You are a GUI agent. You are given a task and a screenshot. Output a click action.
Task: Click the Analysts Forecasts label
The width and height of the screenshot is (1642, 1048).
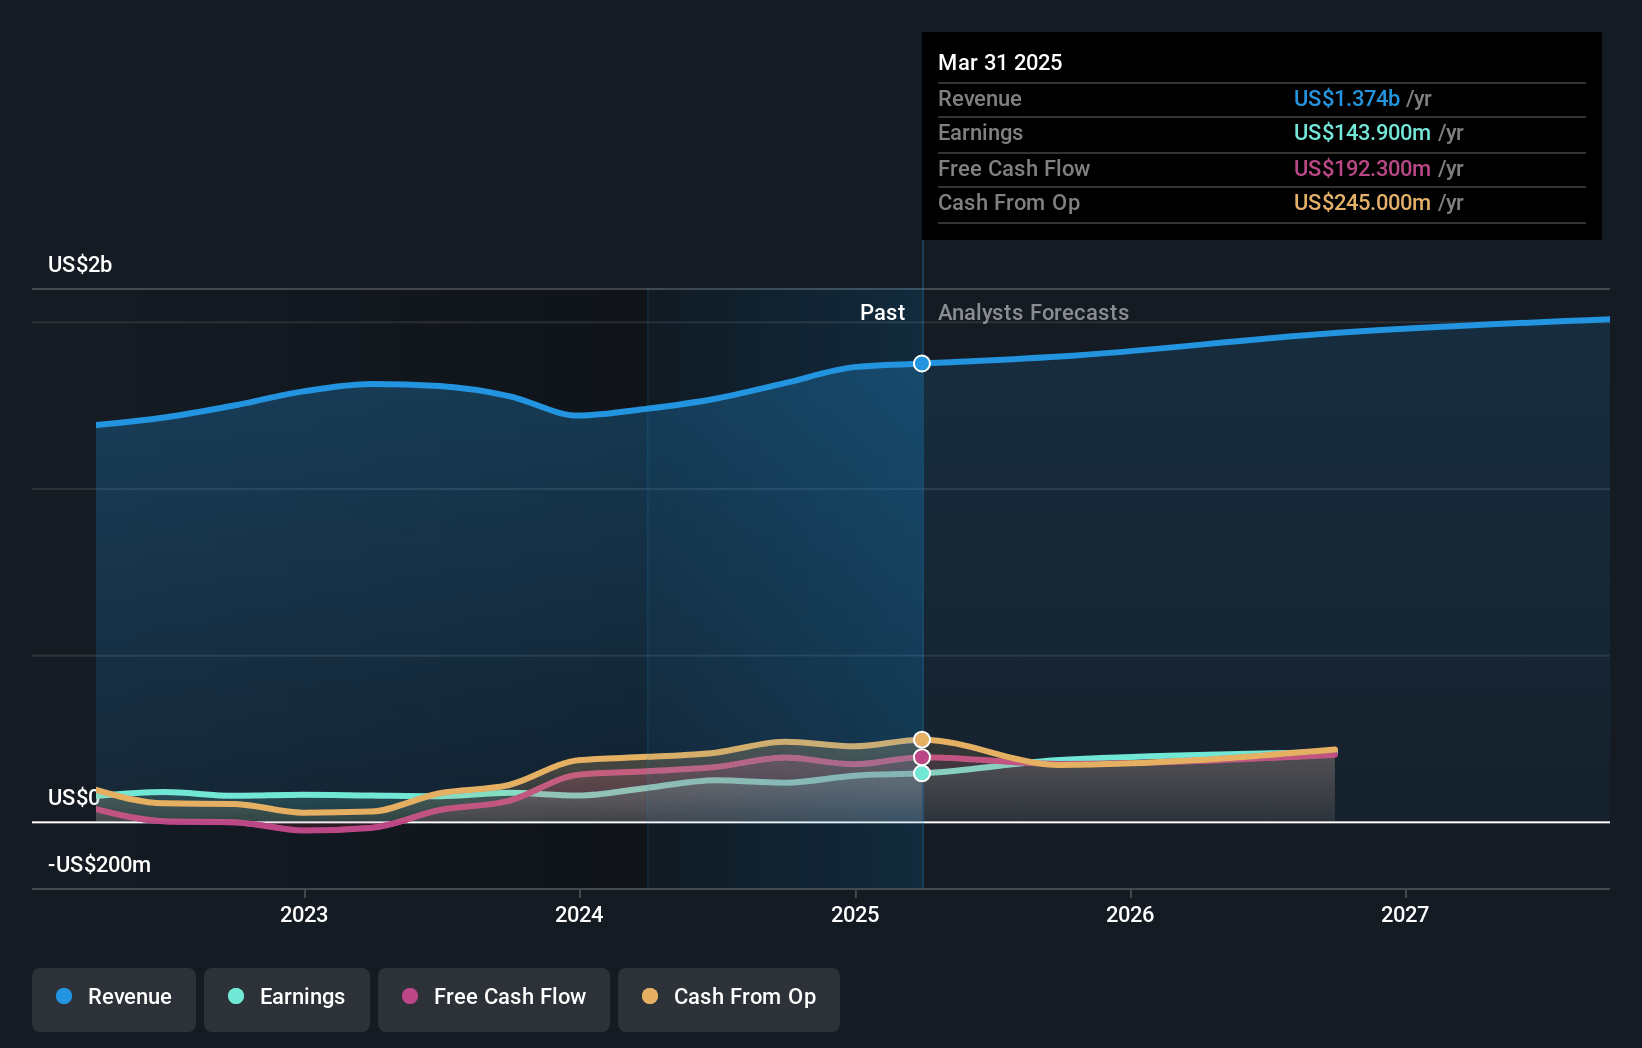[x=1033, y=312]
